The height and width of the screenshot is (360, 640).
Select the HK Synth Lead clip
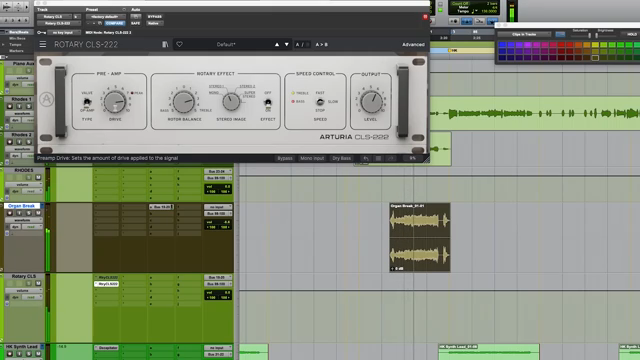point(489,352)
